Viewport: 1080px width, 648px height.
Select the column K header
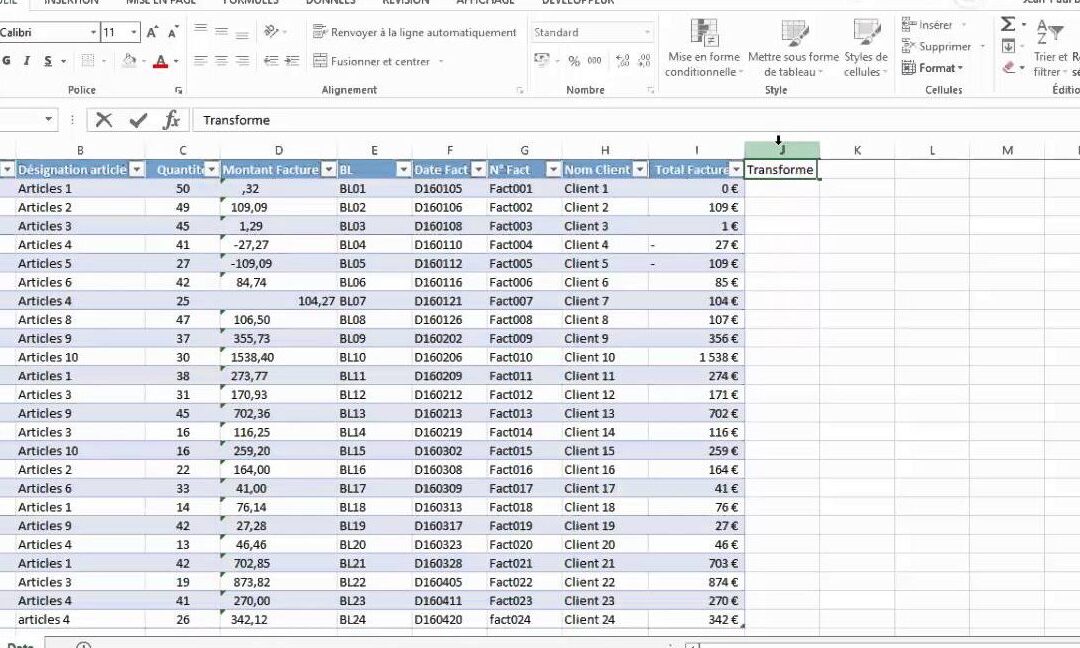[857, 150]
